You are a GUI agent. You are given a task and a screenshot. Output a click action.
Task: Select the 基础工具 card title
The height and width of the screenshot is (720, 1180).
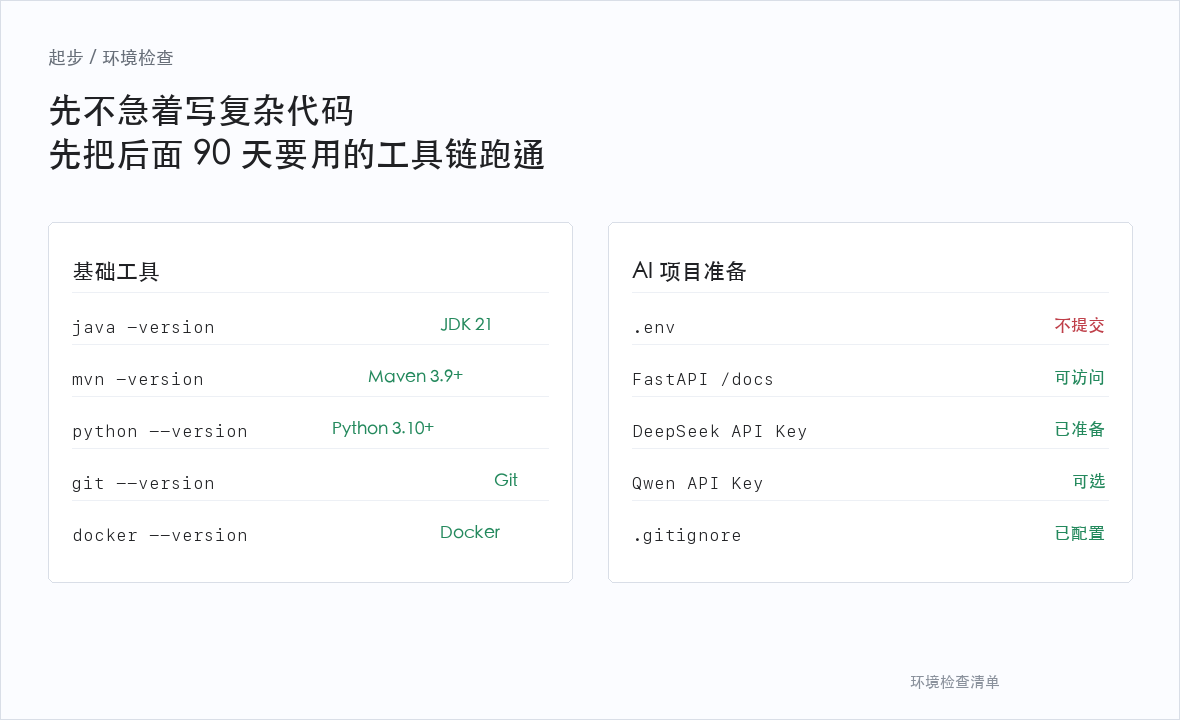(x=116, y=272)
